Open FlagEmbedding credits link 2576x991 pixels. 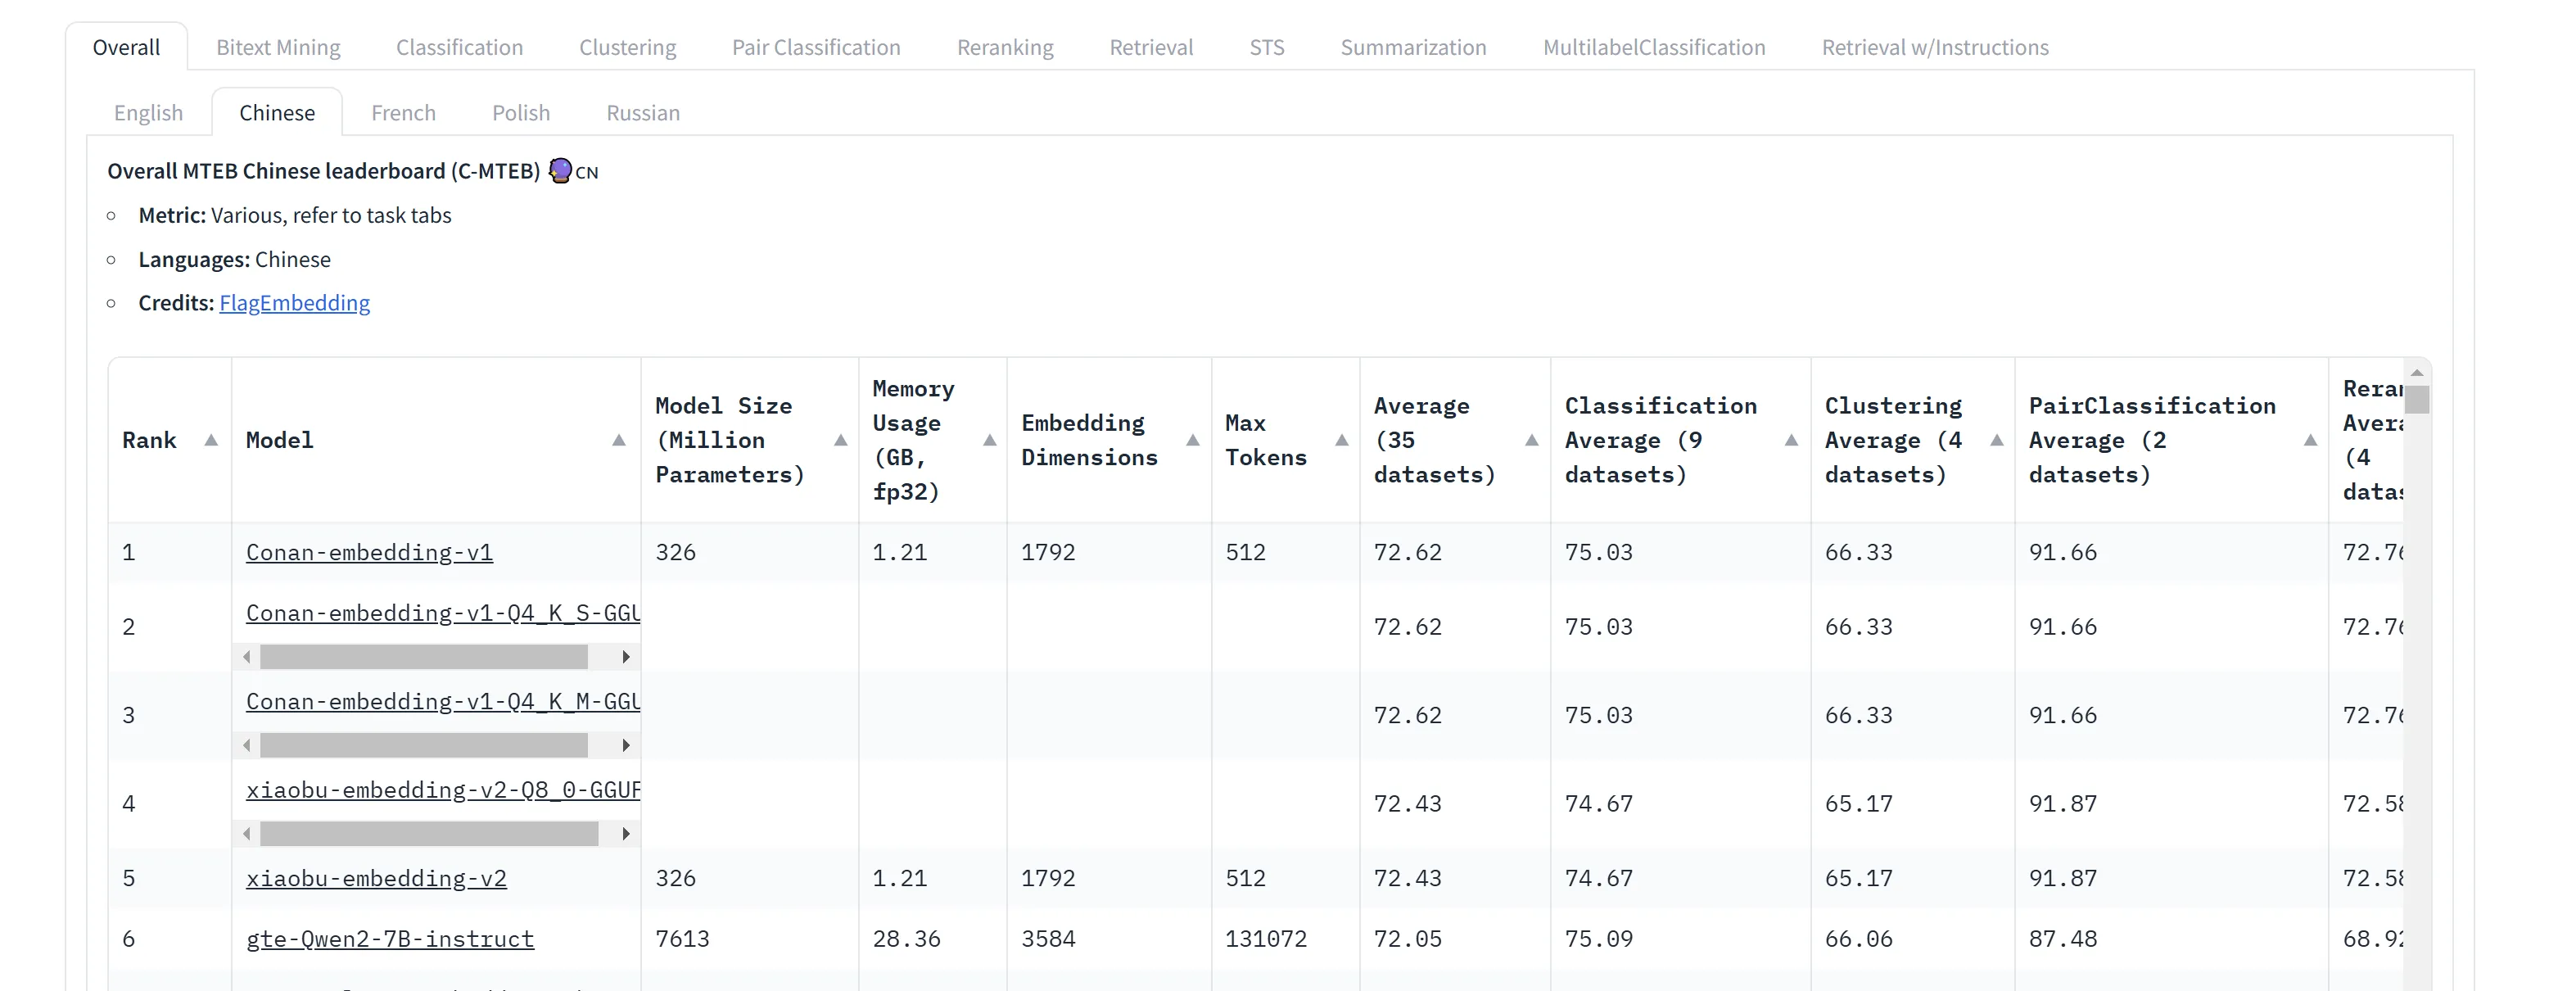tap(294, 303)
